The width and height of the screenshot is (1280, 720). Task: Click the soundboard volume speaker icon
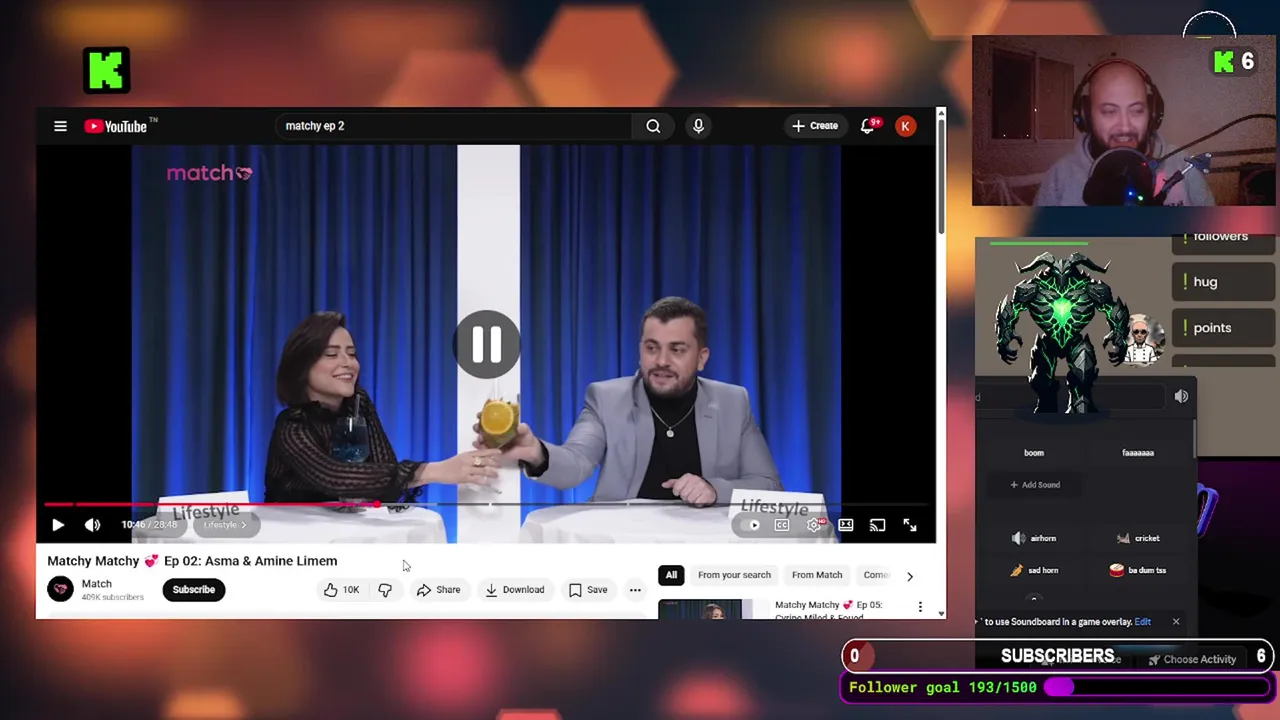click(x=1181, y=397)
